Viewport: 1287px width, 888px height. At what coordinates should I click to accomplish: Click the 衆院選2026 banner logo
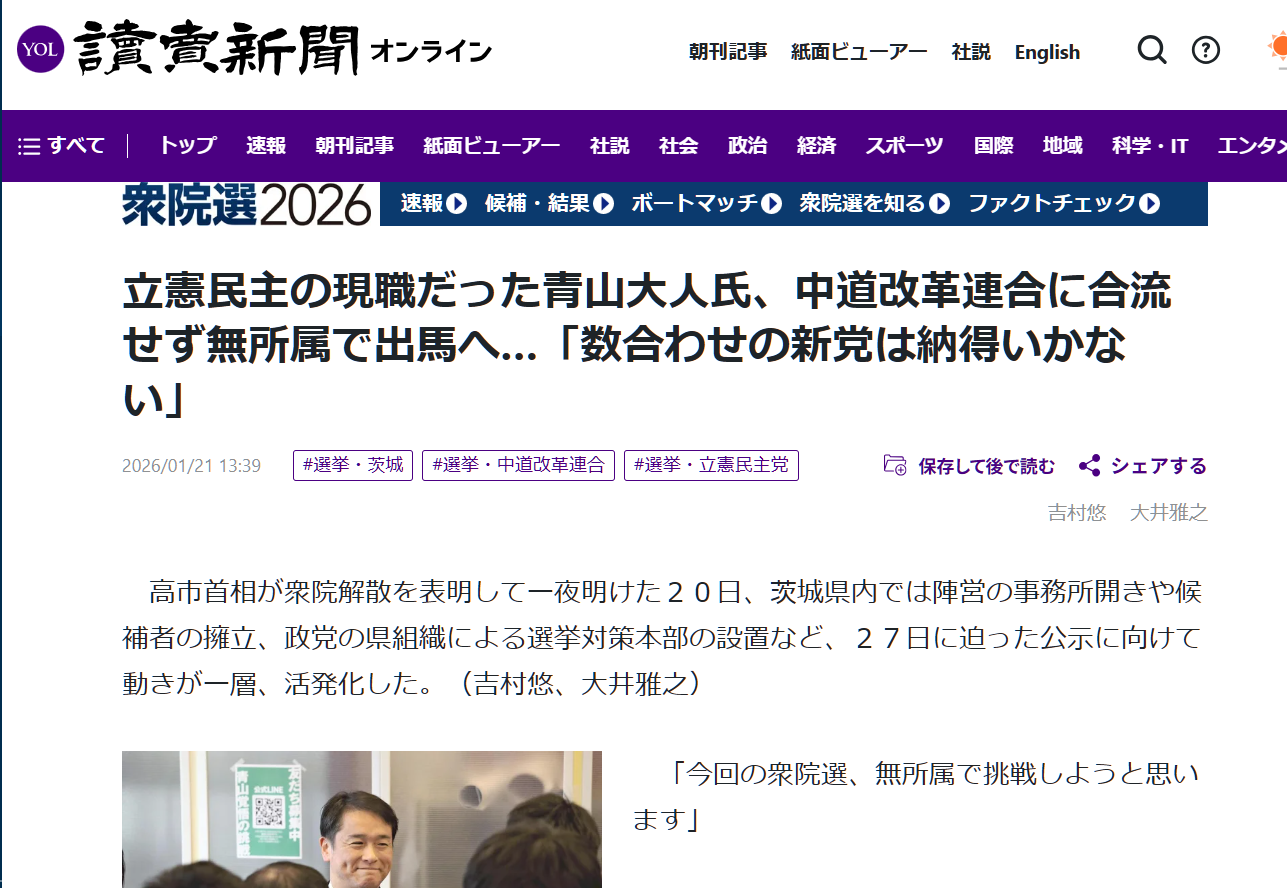247,205
